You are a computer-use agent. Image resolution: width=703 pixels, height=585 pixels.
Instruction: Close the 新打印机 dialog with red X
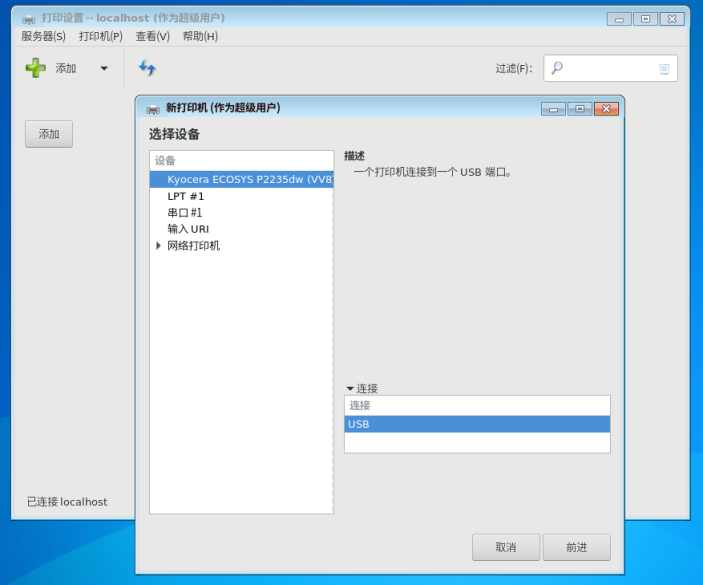[606, 109]
